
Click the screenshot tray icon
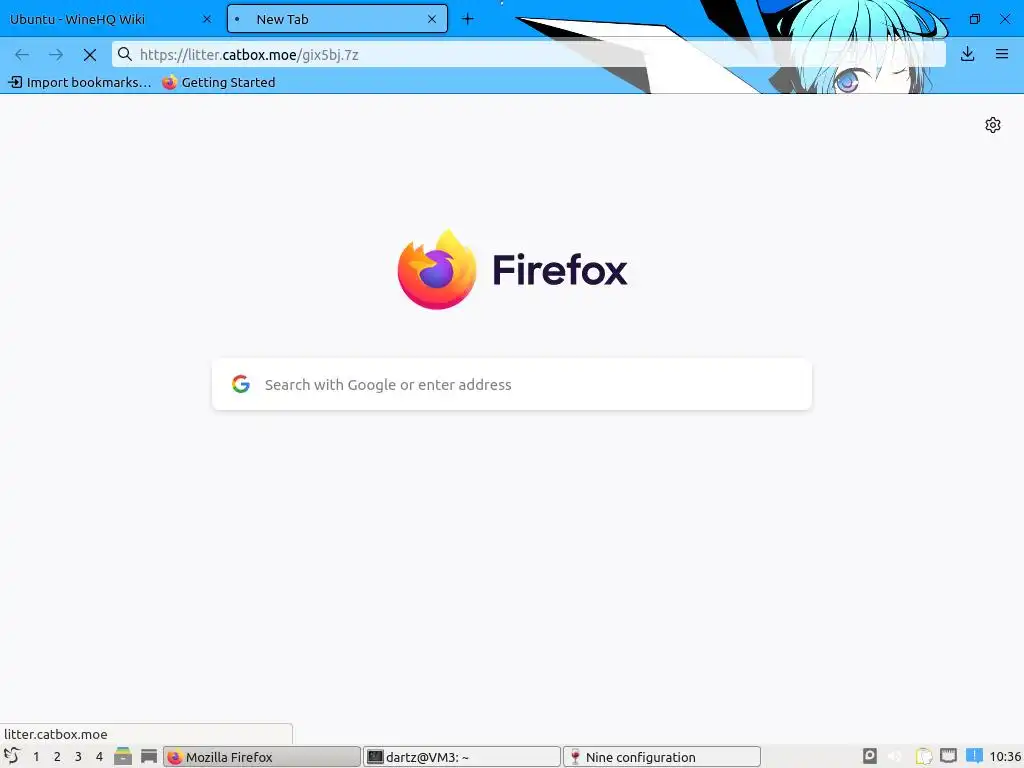(x=870, y=756)
